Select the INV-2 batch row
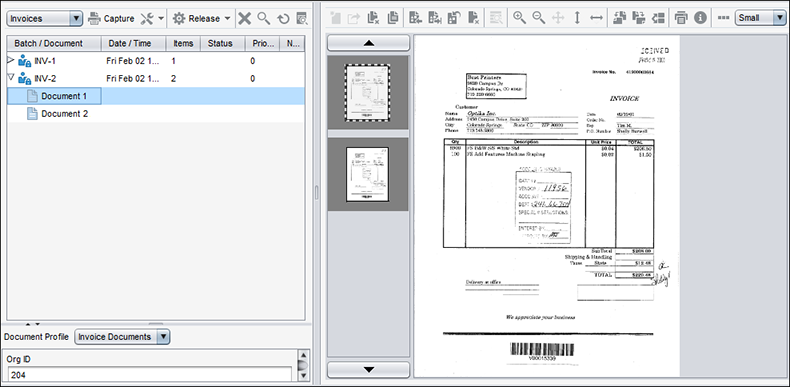 coord(156,79)
